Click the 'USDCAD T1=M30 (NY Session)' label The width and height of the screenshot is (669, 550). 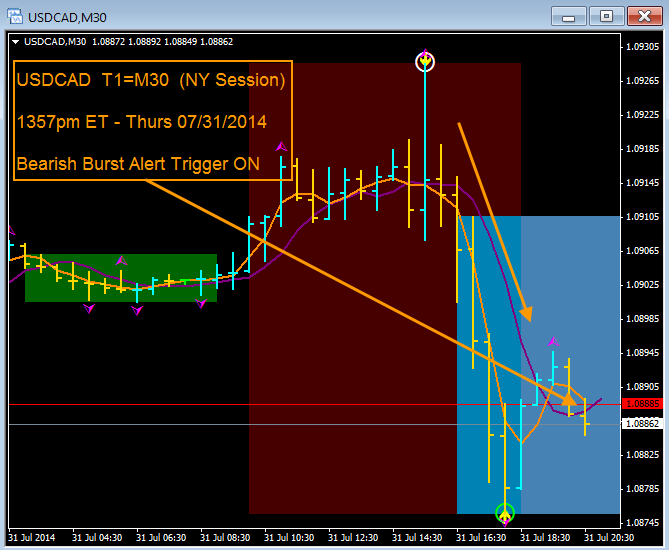pyautogui.click(x=151, y=80)
